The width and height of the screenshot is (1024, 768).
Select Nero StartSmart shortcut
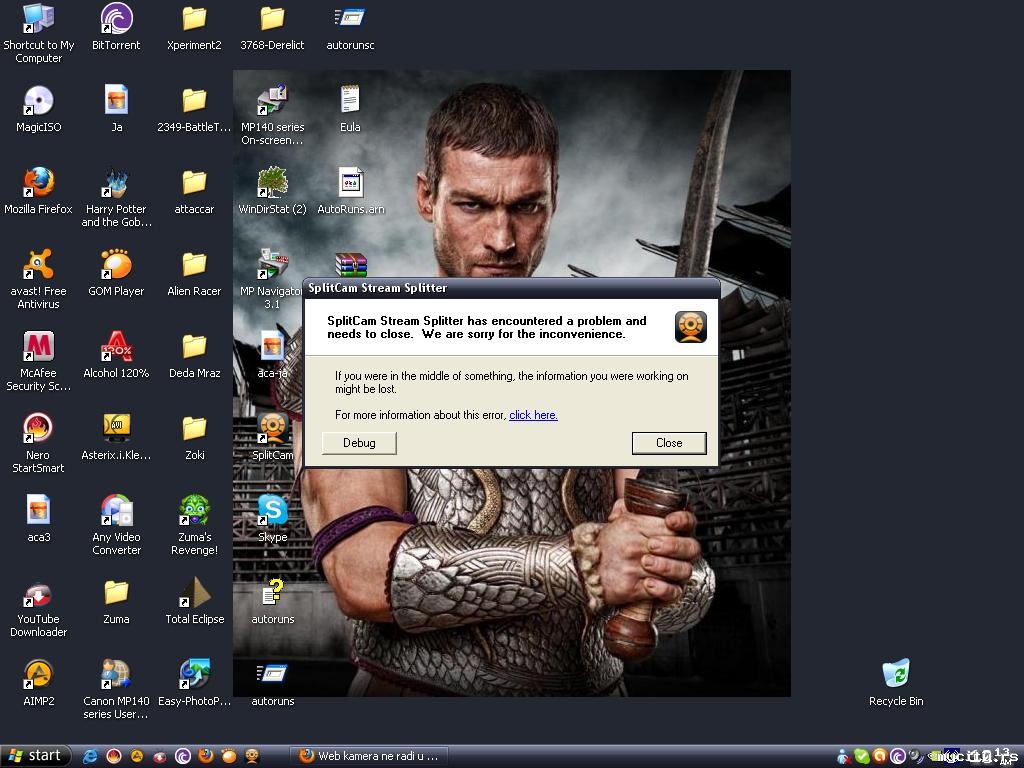[x=39, y=443]
